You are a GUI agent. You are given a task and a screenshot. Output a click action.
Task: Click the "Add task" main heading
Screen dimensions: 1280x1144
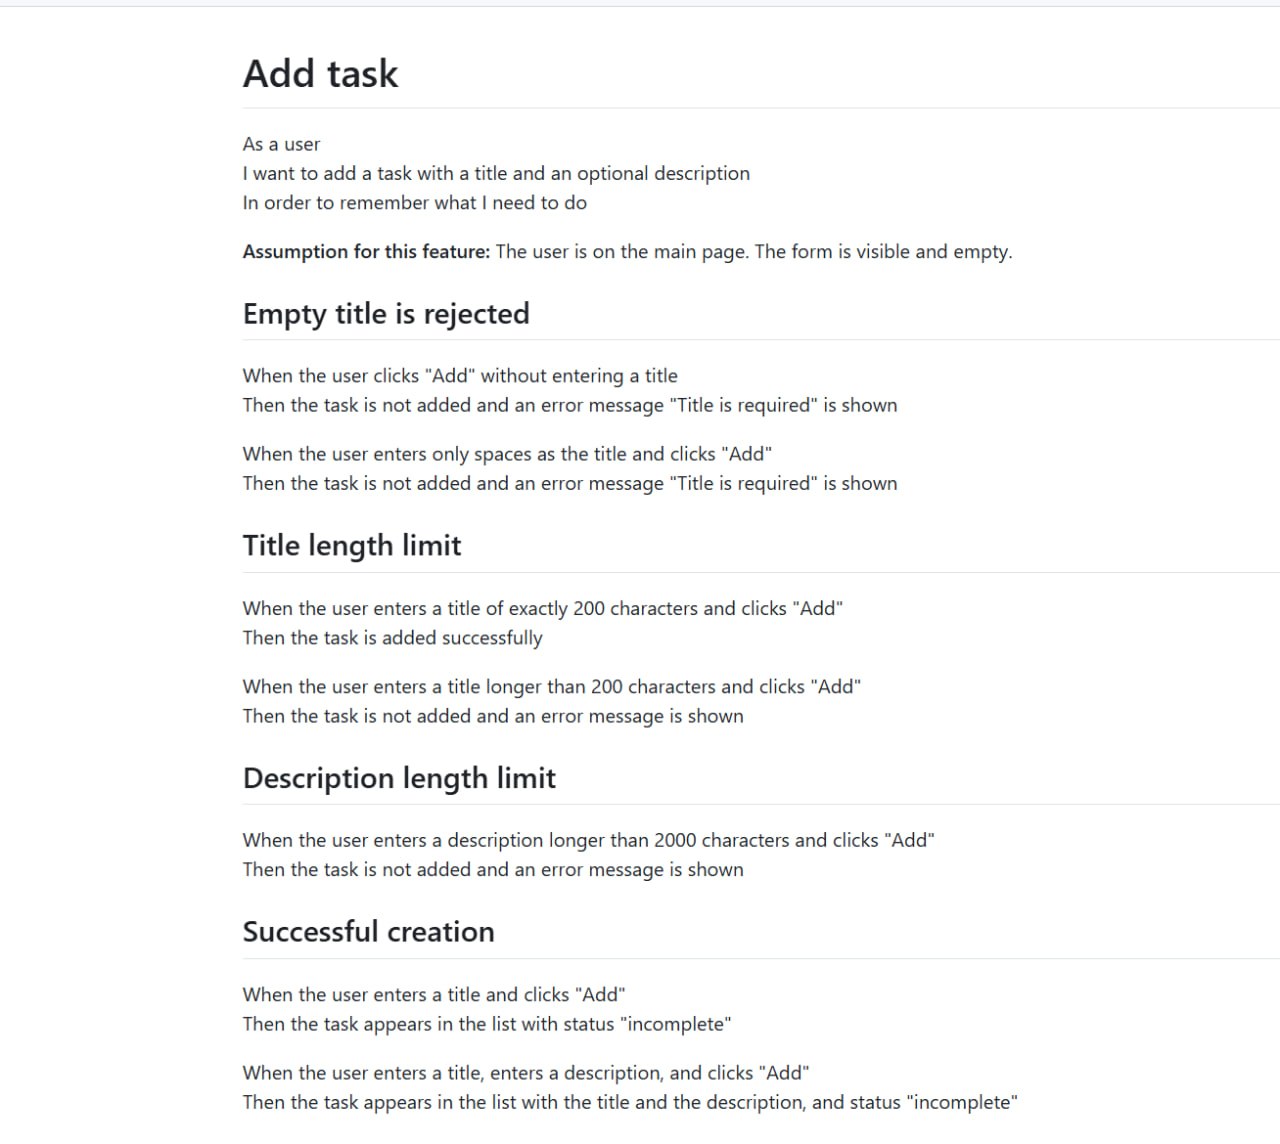coord(320,74)
